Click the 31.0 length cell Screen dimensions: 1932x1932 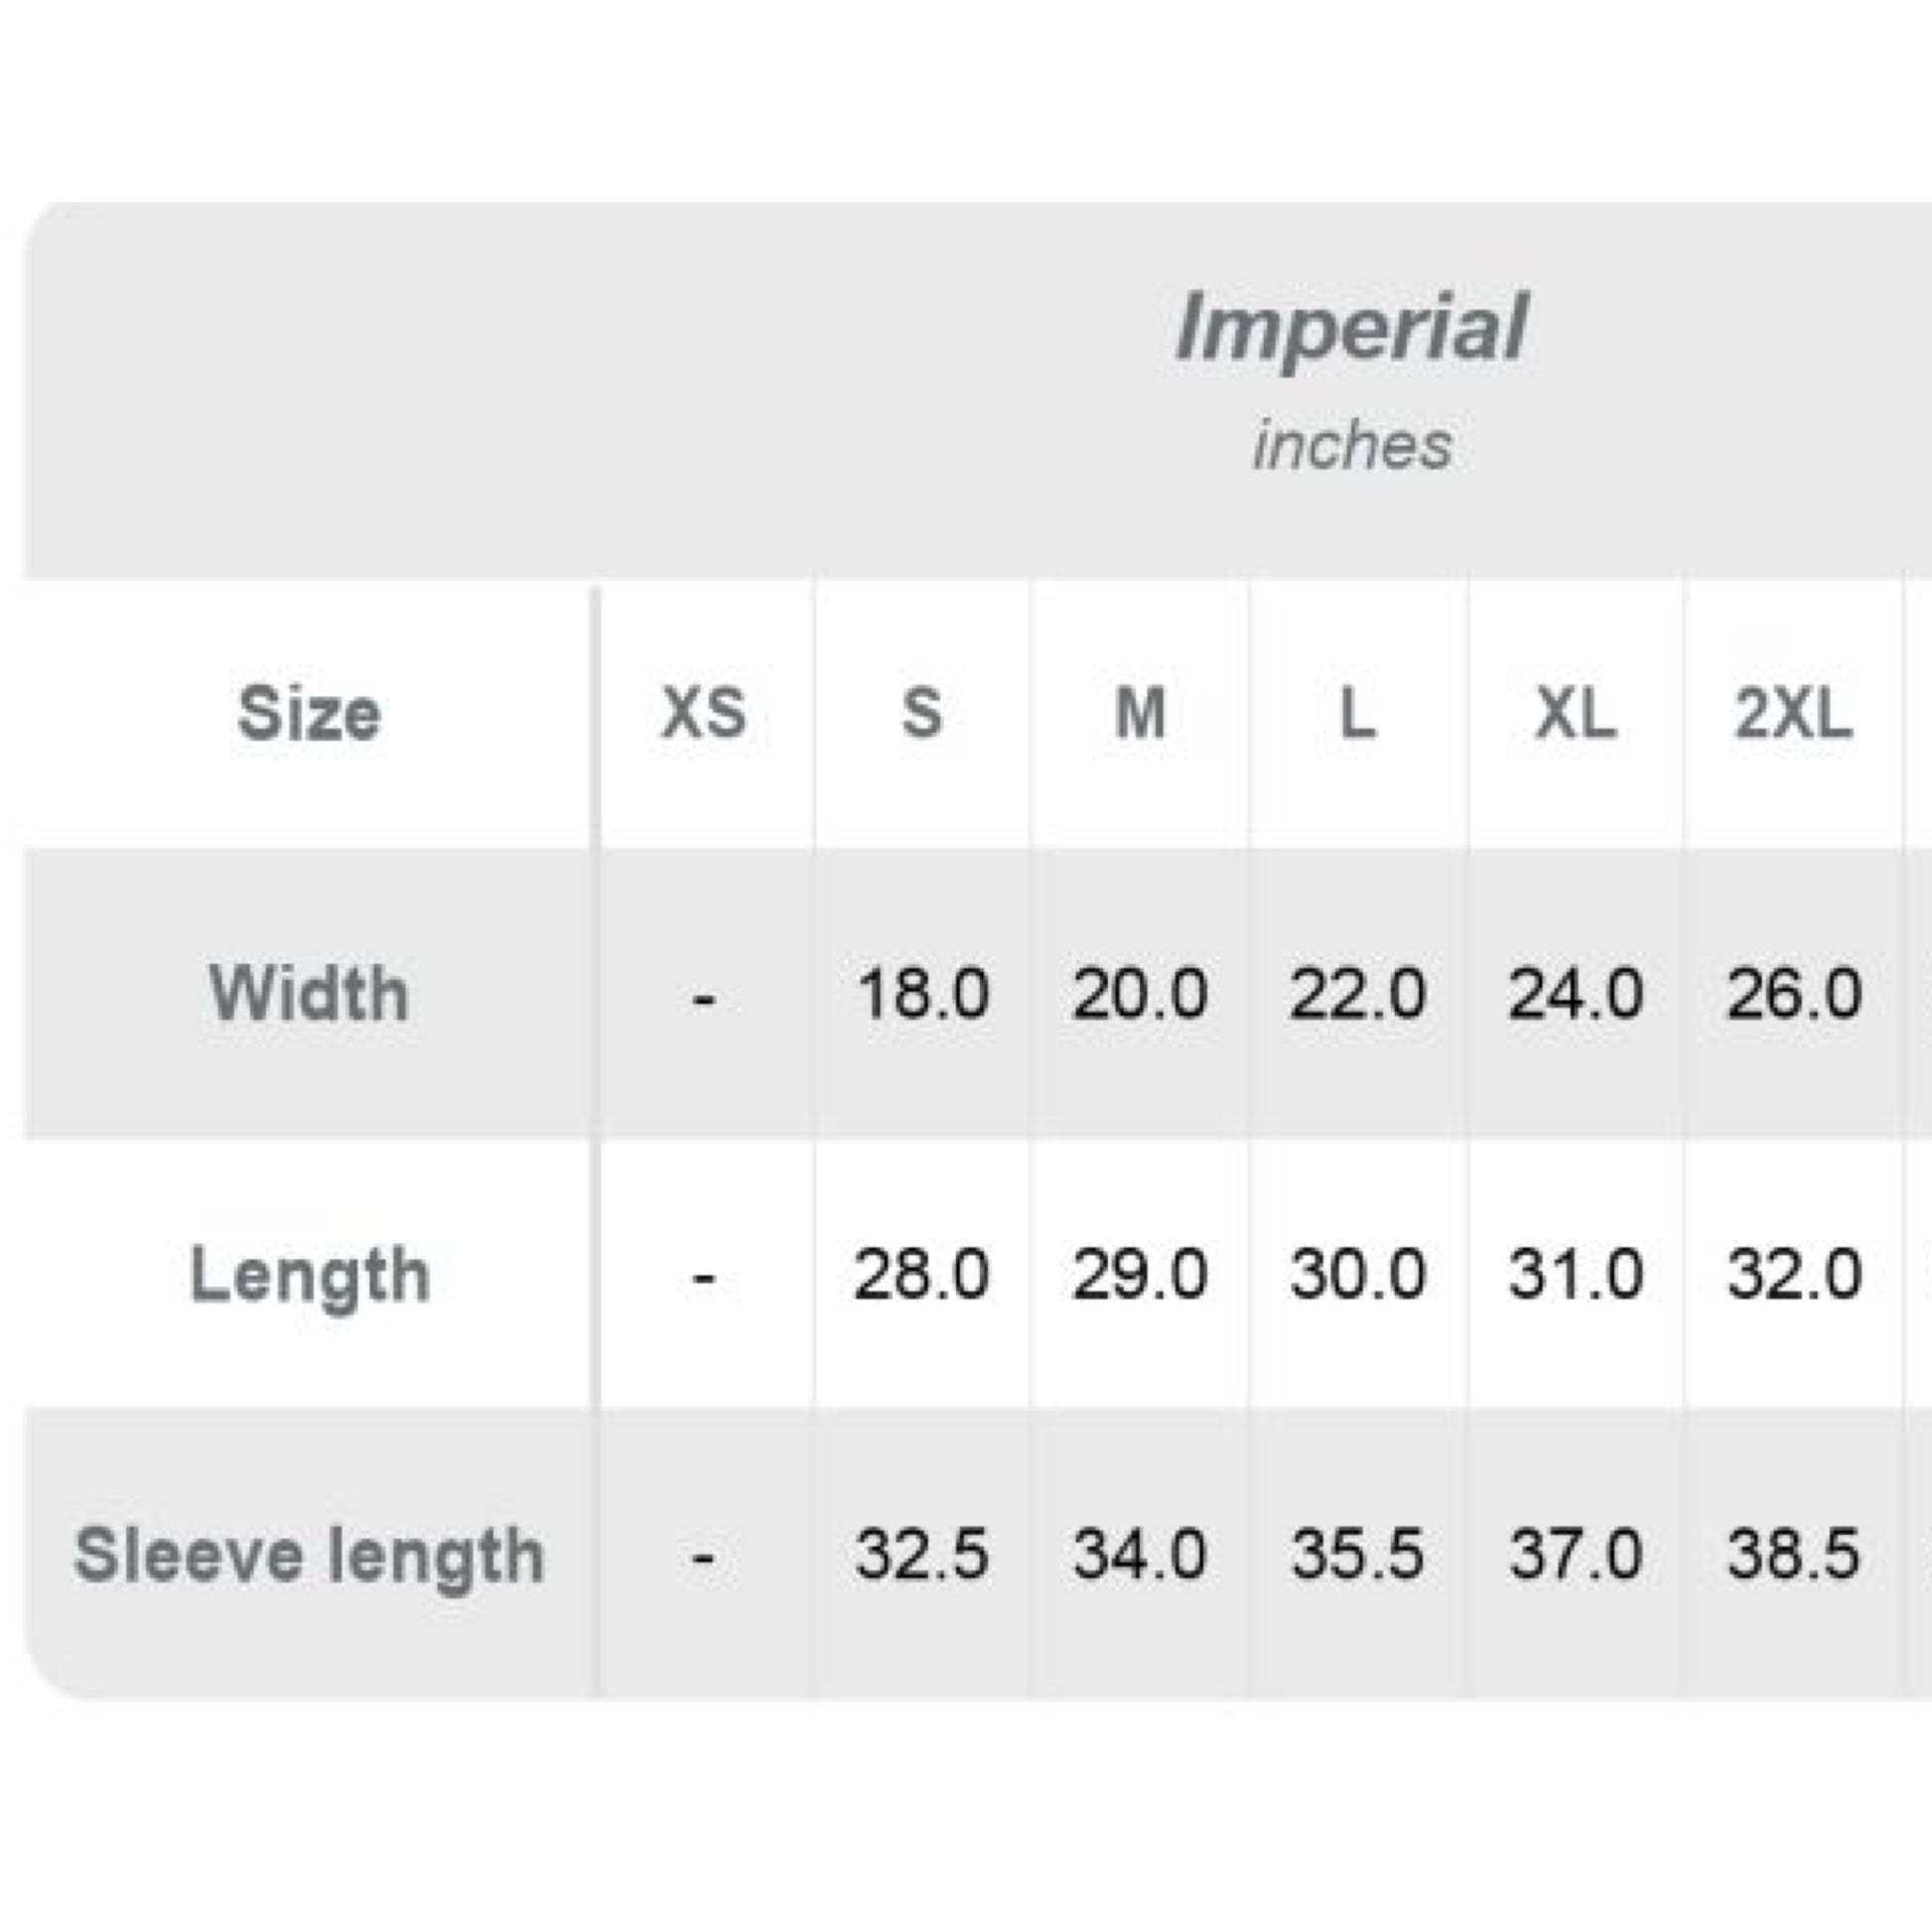pos(1576,1275)
